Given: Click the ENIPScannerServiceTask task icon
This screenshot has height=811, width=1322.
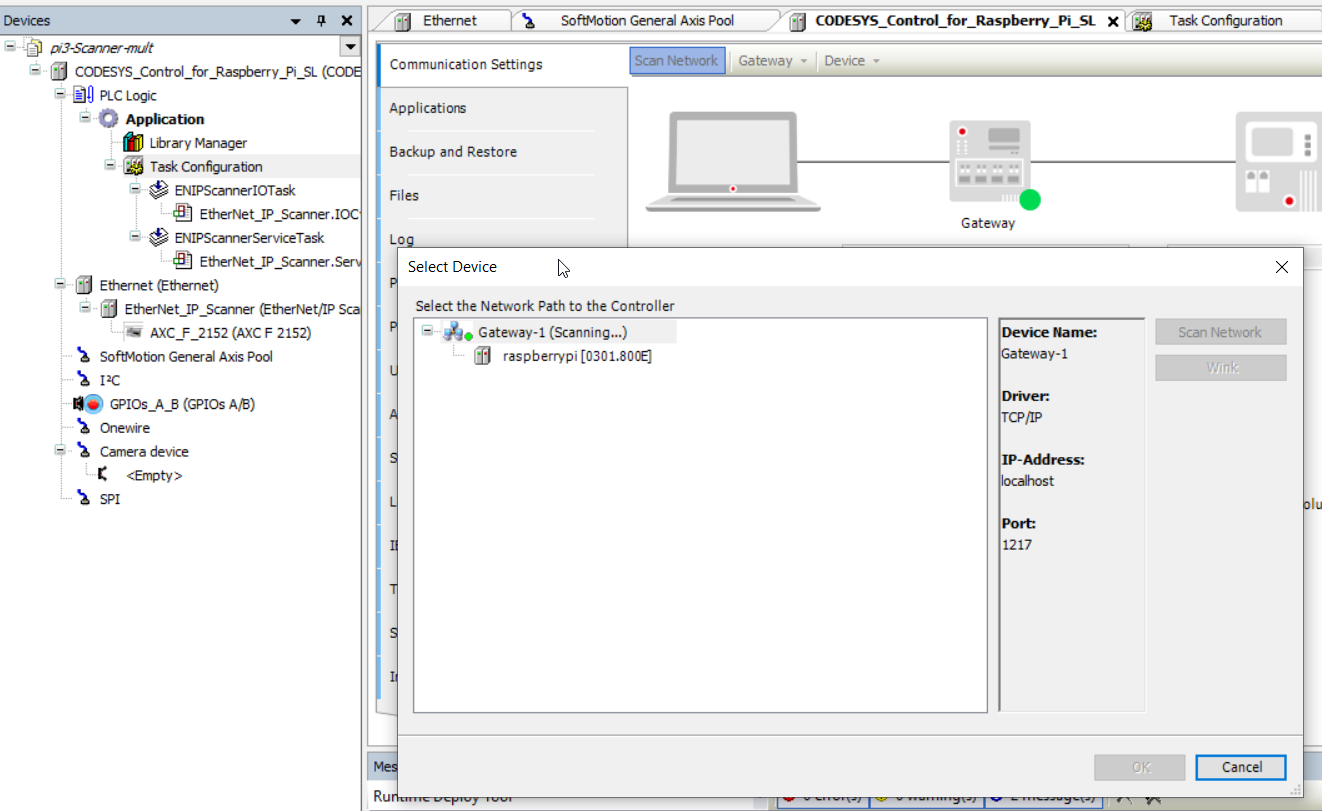Looking at the screenshot, I should pyautogui.click(x=158, y=238).
